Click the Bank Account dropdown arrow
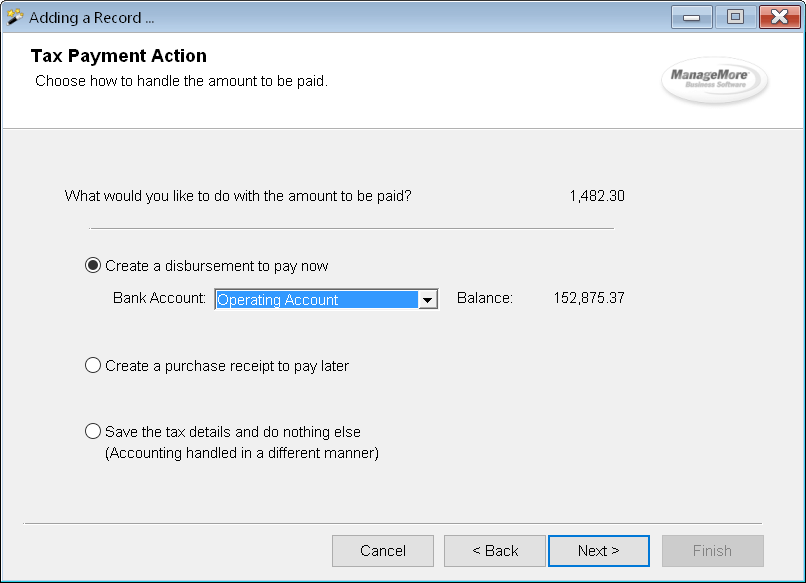 [x=428, y=299]
